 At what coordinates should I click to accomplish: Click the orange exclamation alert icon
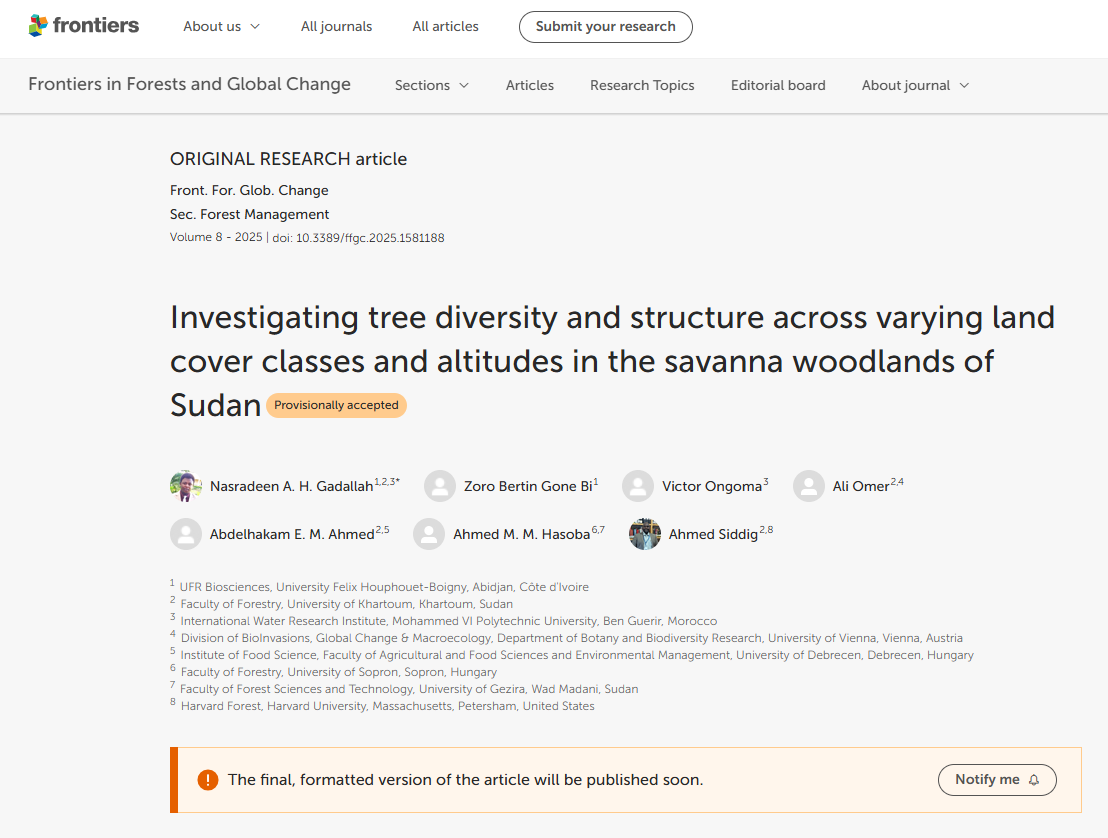tap(208, 780)
